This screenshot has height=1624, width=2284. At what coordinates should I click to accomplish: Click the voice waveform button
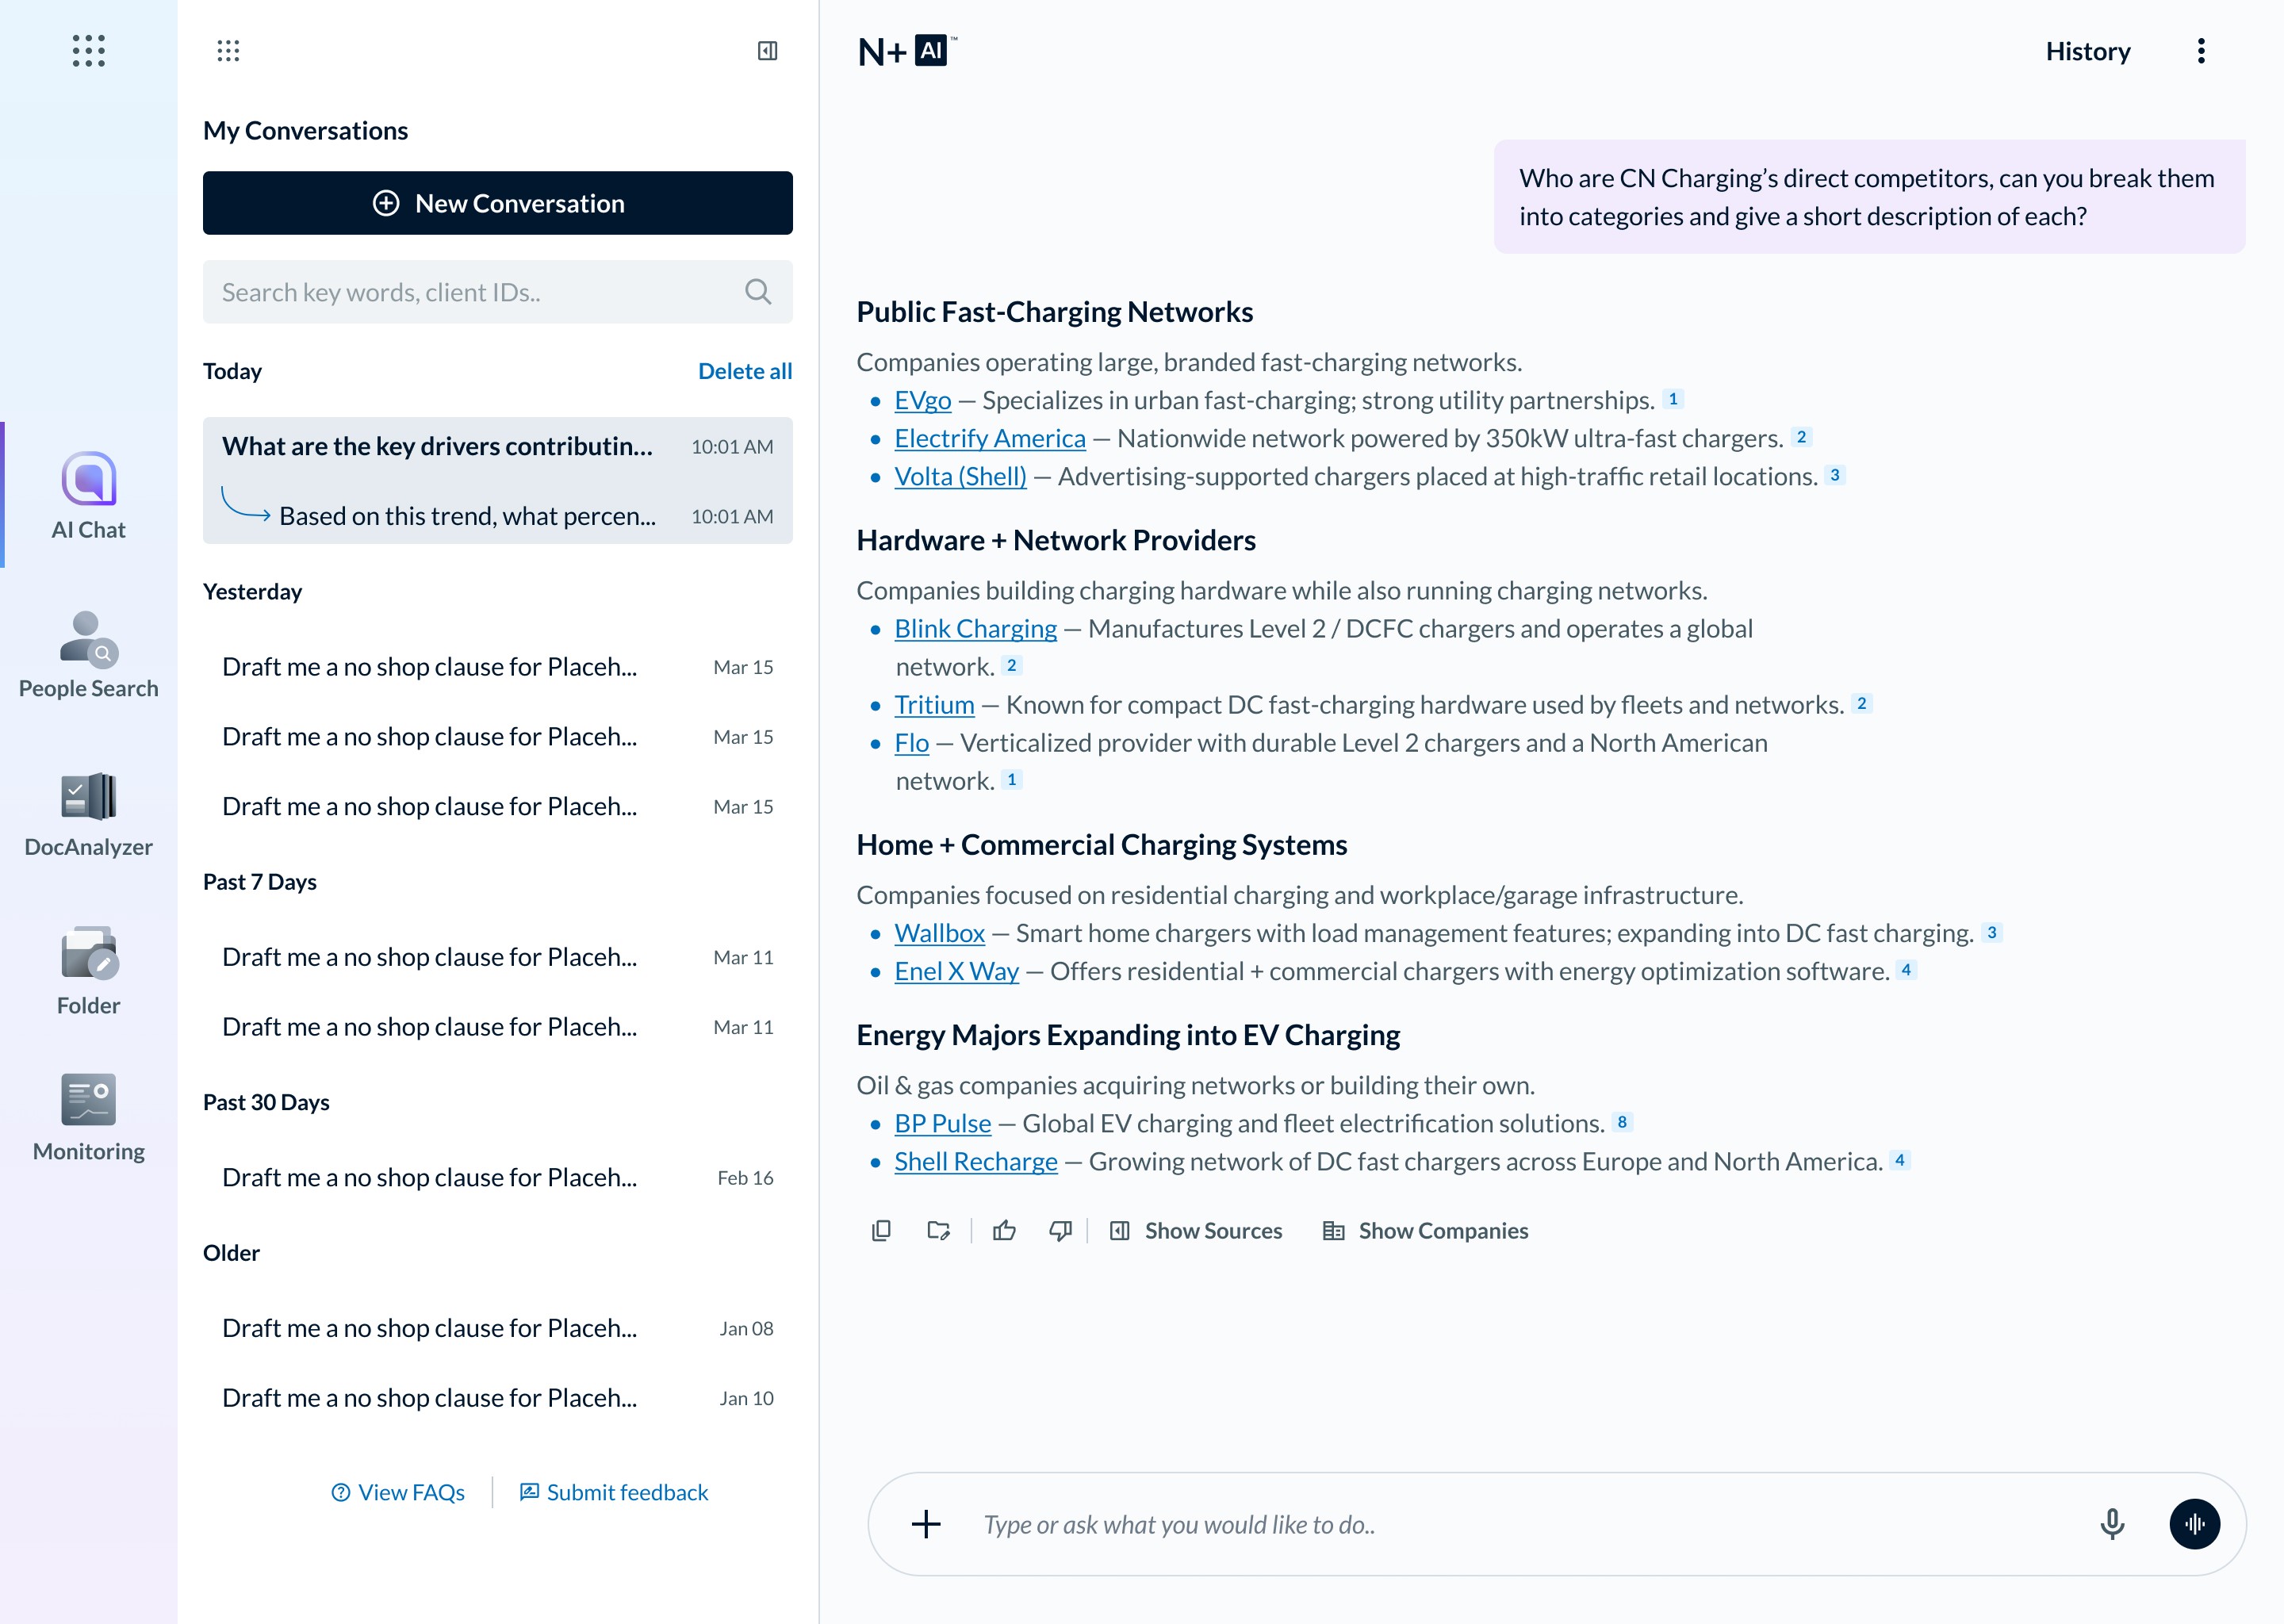2194,1524
